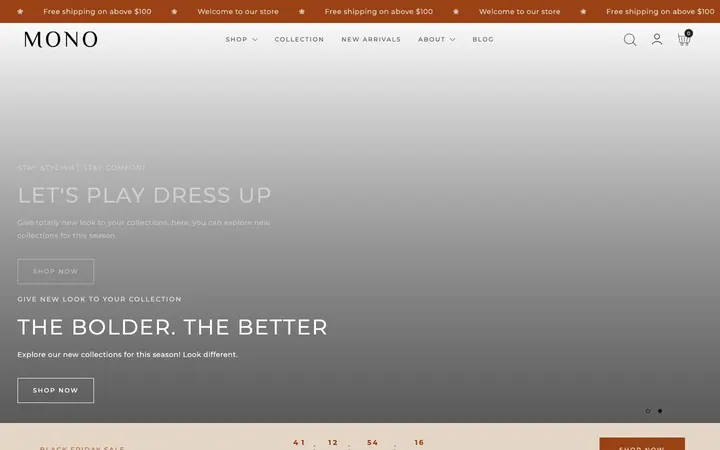Screen dimensions: 720x450
Task: Click the countdown value 41
Action: coord(299,443)
